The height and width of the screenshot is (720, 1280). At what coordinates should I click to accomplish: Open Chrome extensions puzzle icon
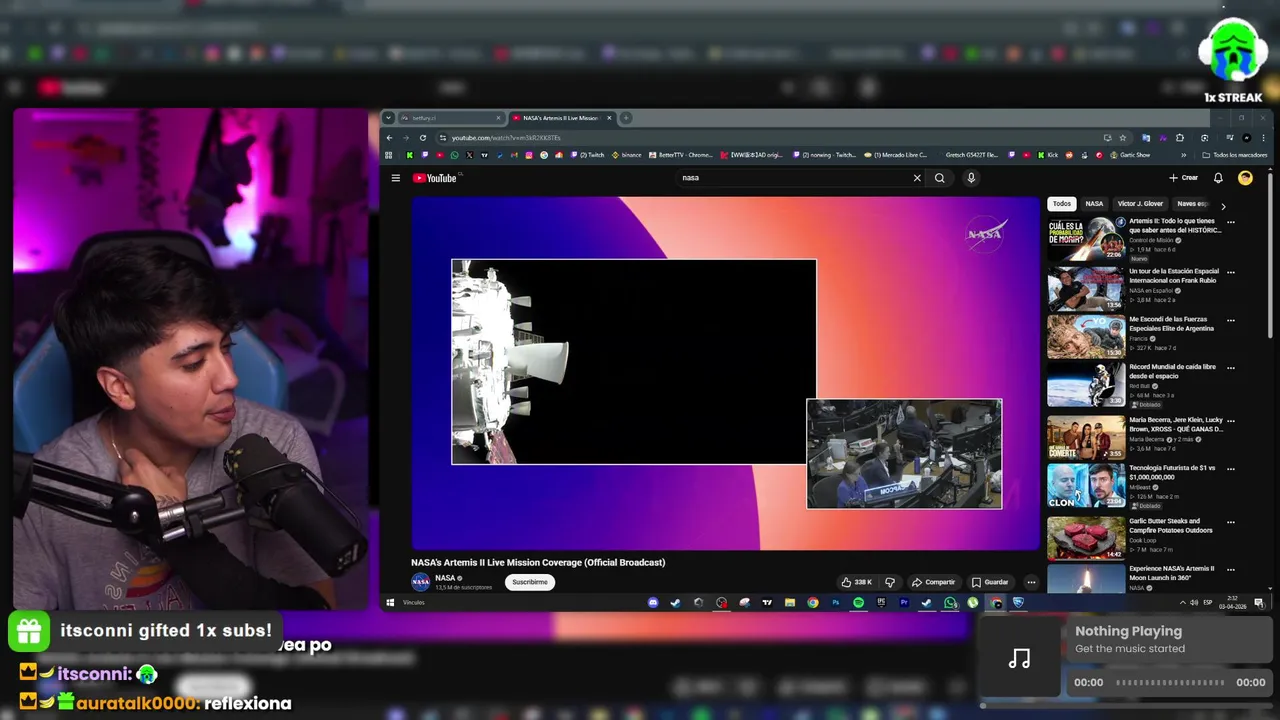(x=1180, y=138)
